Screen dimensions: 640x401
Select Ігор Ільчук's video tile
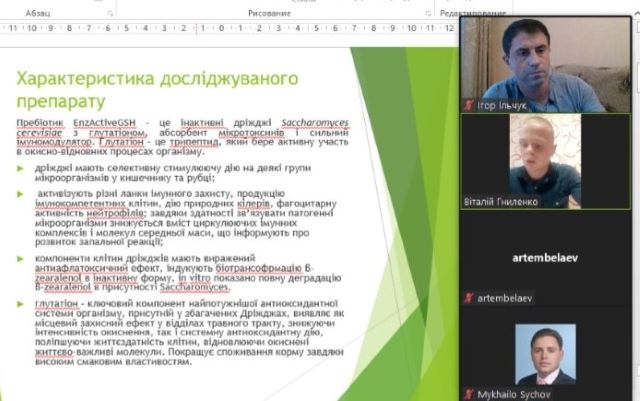click(545, 65)
